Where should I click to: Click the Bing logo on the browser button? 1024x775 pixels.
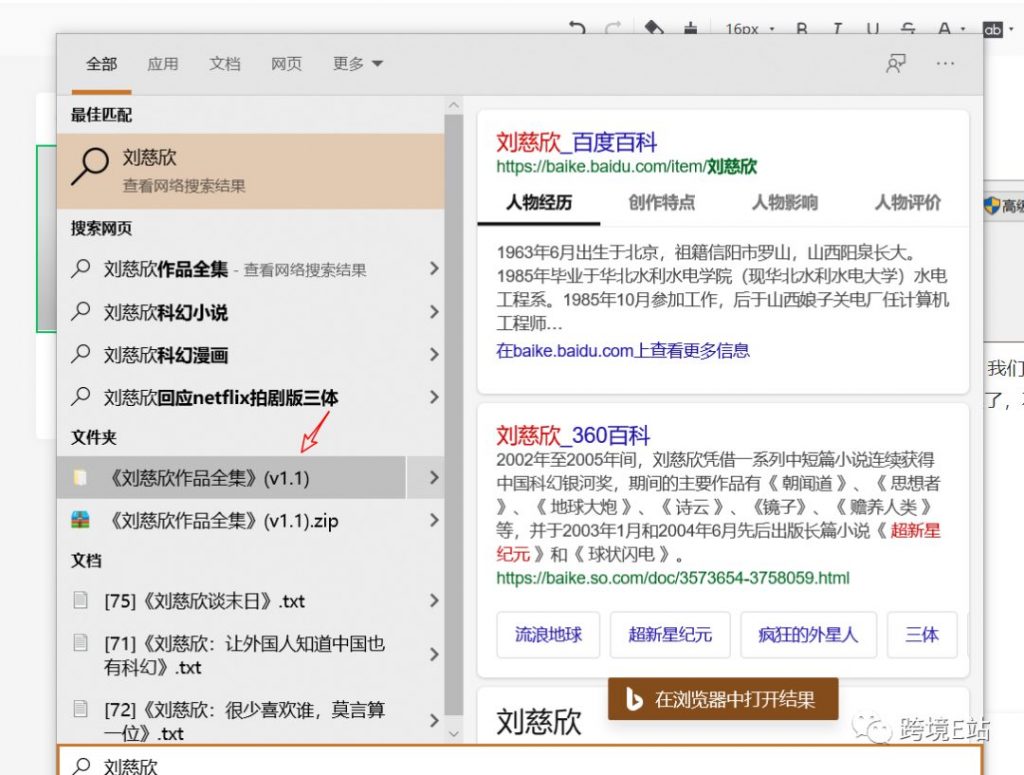[x=633, y=699]
